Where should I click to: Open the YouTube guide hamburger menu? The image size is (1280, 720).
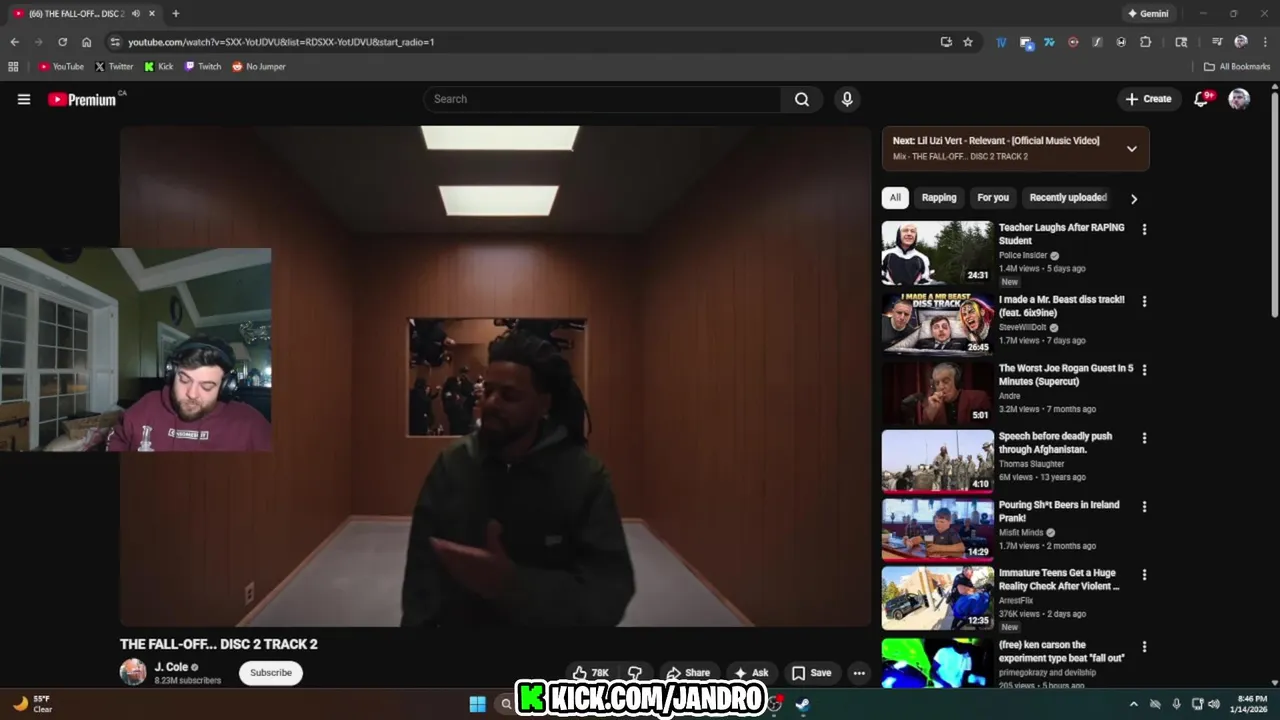[x=24, y=99]
